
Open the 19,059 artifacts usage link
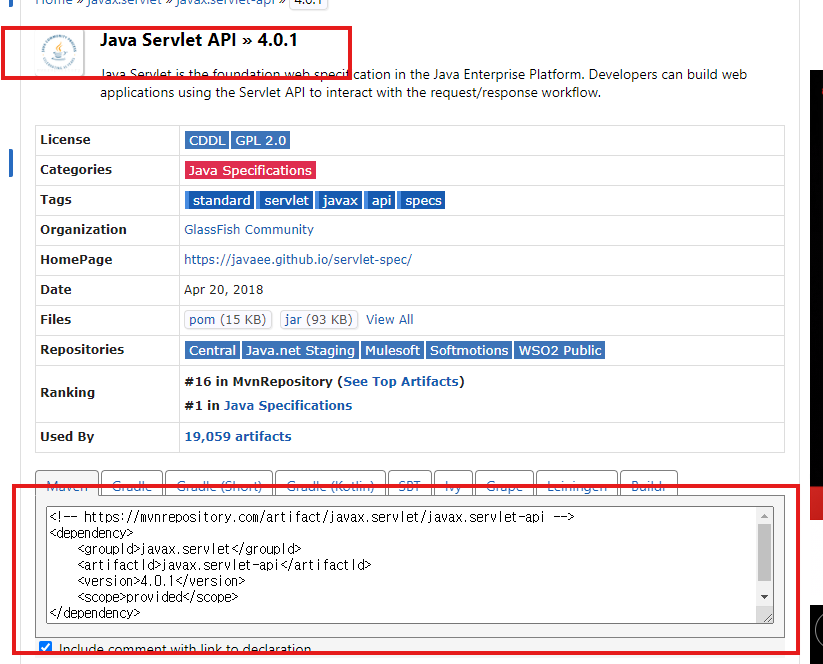pos(238,436)
